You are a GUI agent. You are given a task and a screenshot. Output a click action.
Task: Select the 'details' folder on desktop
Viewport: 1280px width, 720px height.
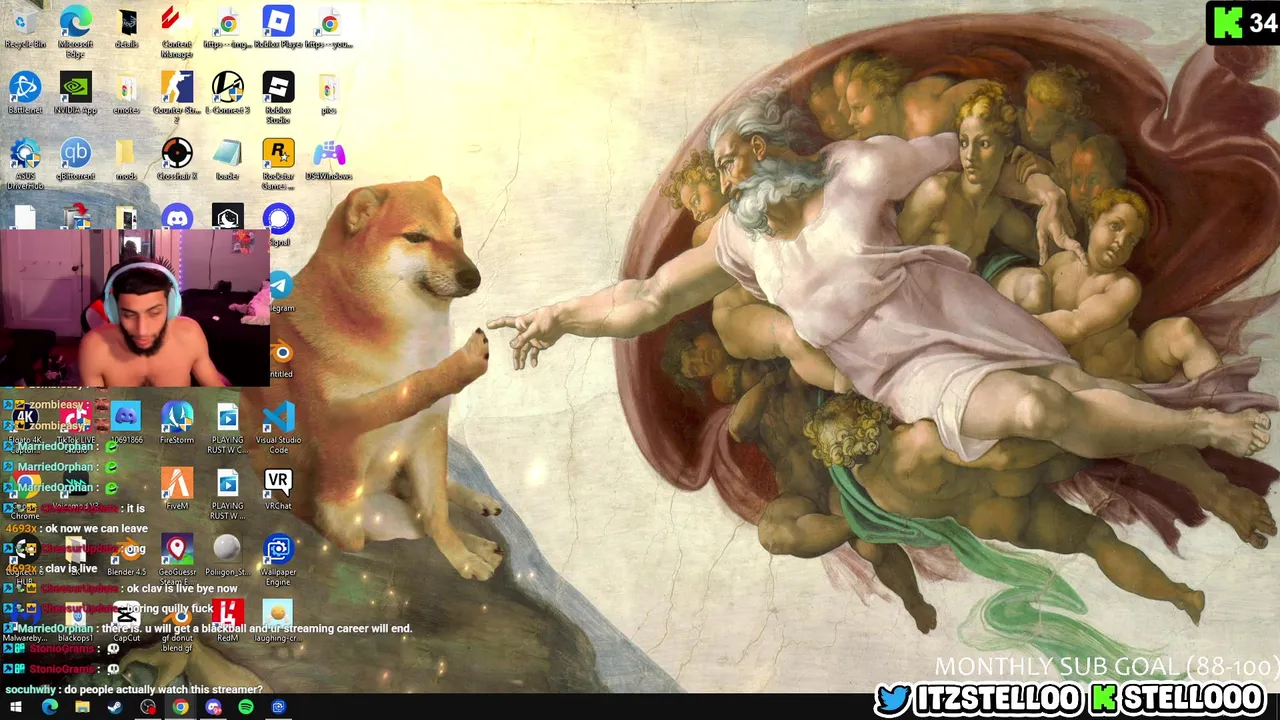[127, 28]
